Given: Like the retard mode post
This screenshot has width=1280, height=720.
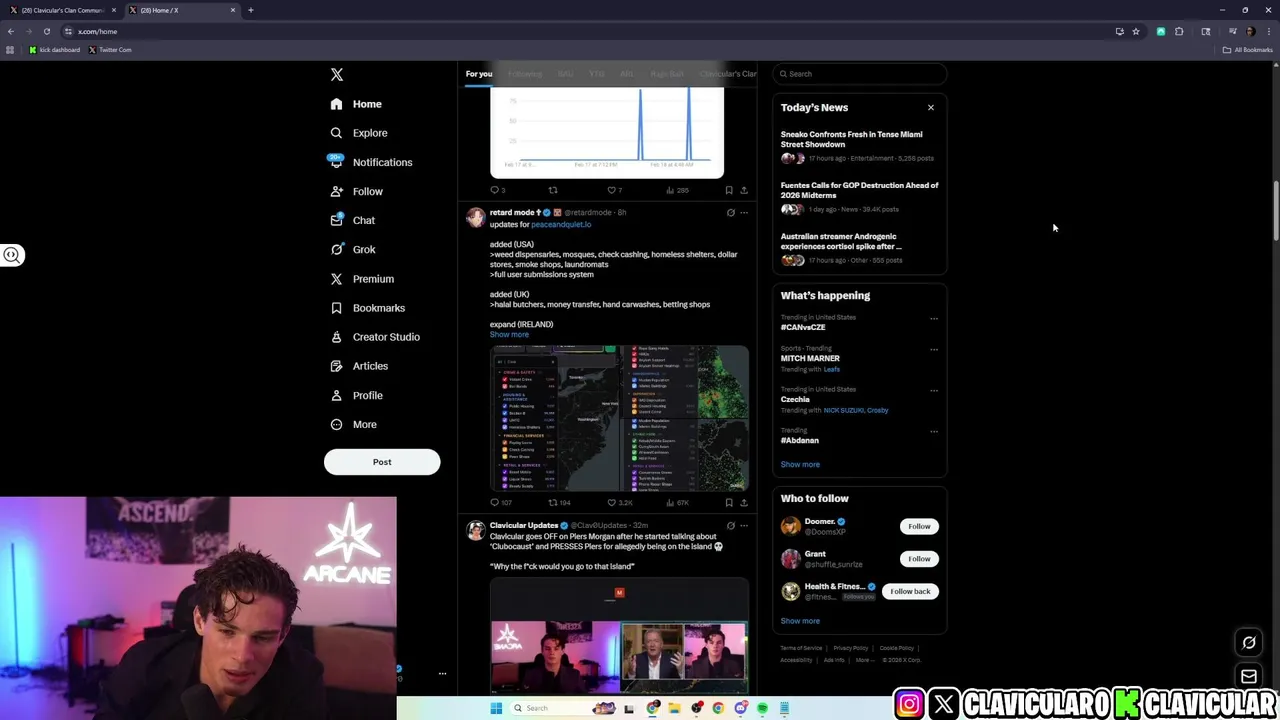Looking at the screenshot, I should [612, 502].
